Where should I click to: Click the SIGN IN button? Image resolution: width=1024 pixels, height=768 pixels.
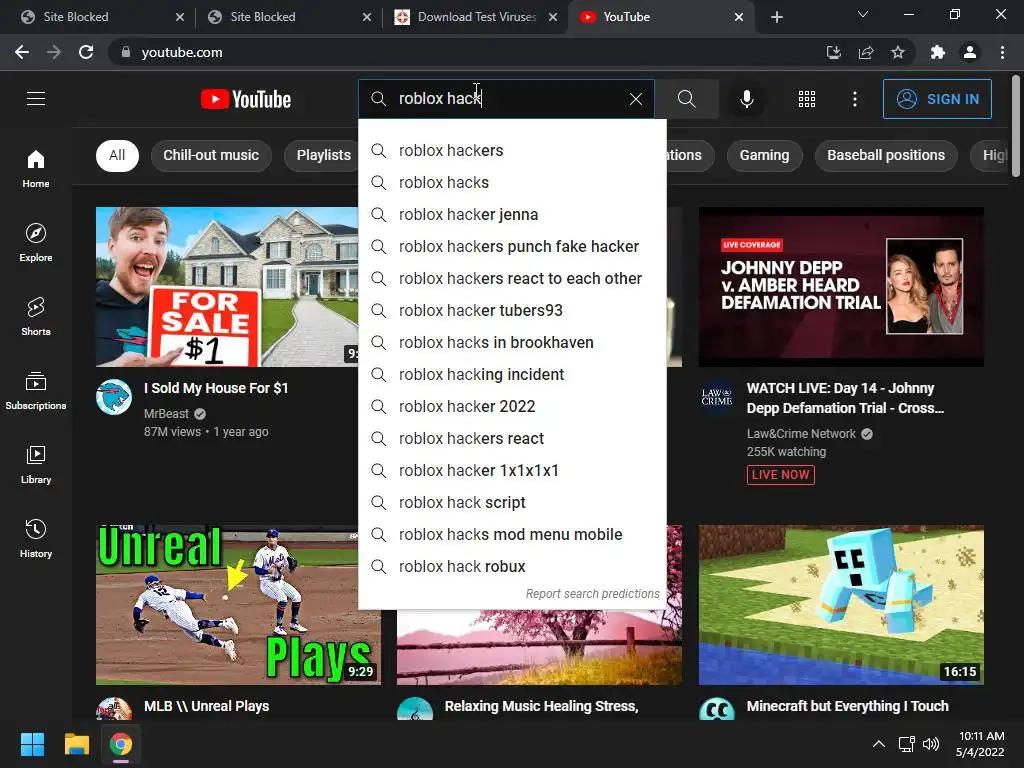pyautogui.click(x=937, y=99)
